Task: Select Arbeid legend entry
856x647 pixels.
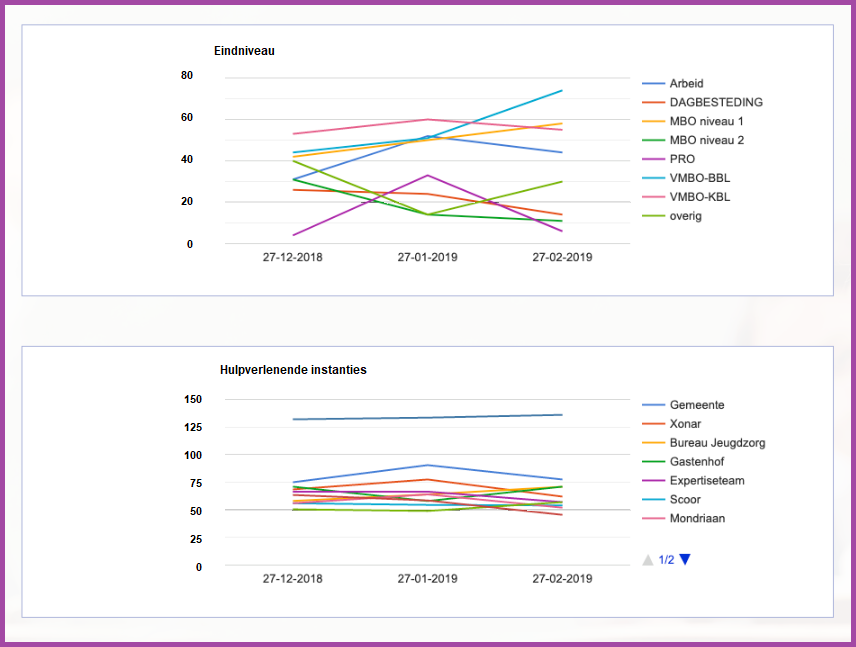Action: 686,84
